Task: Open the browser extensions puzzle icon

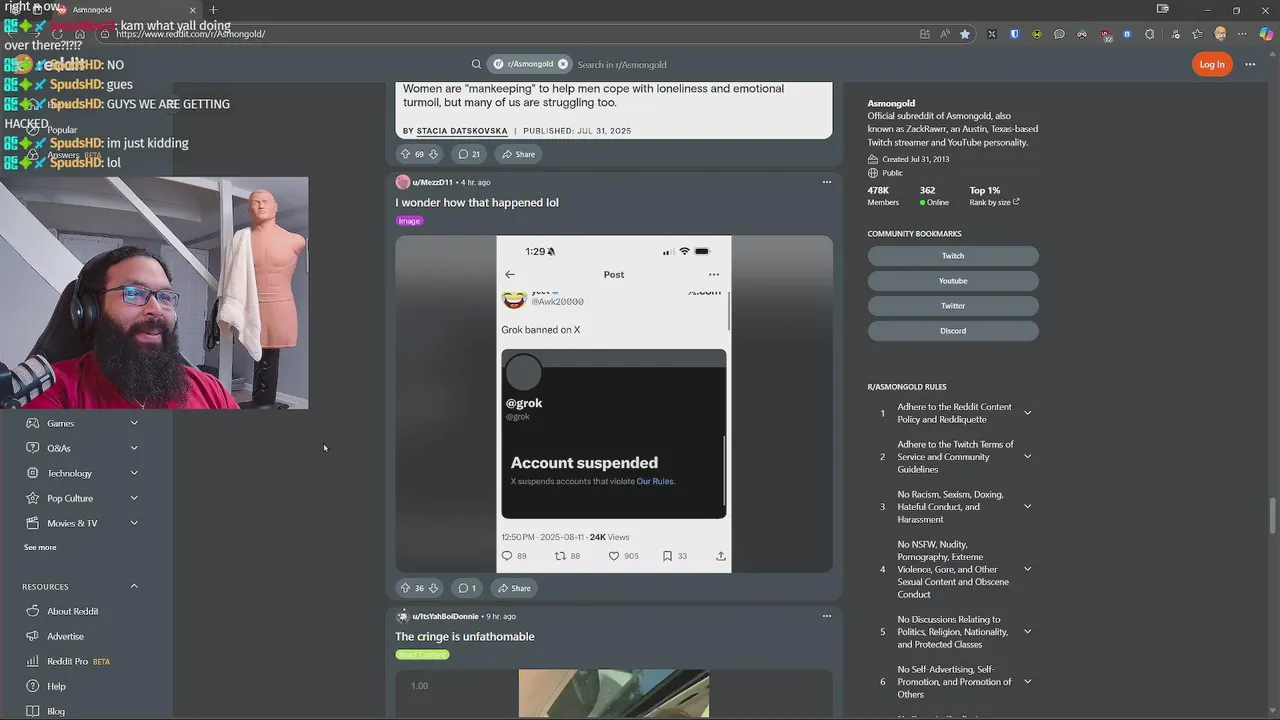Action: point(1150,34)
